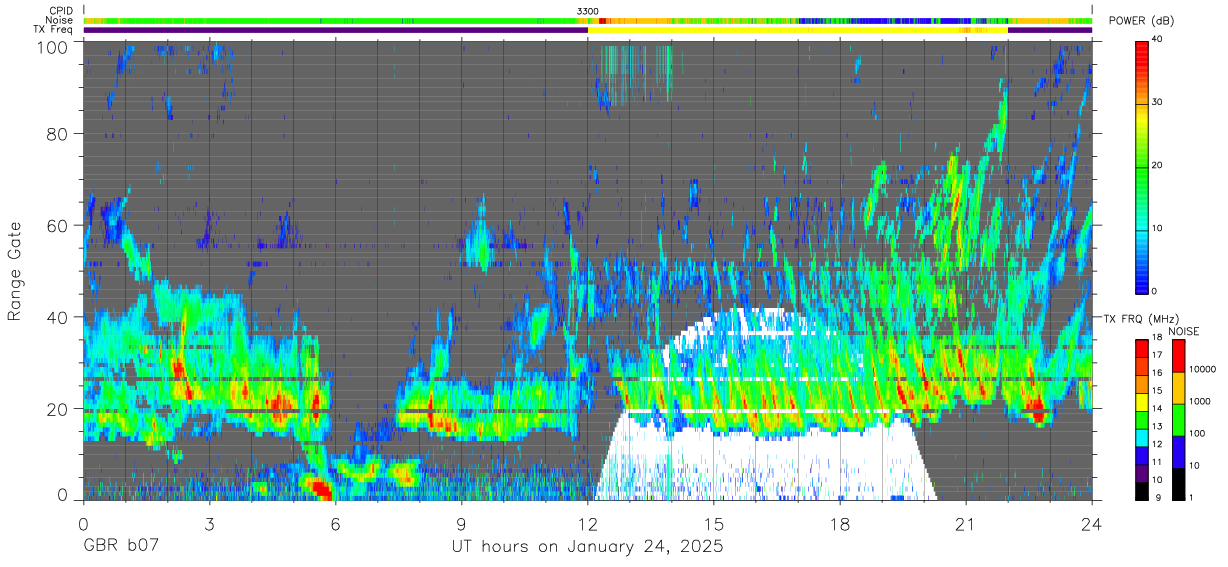Click the CPID label at top left
This screenshot has width=1228, height=567.
(60, 11)
